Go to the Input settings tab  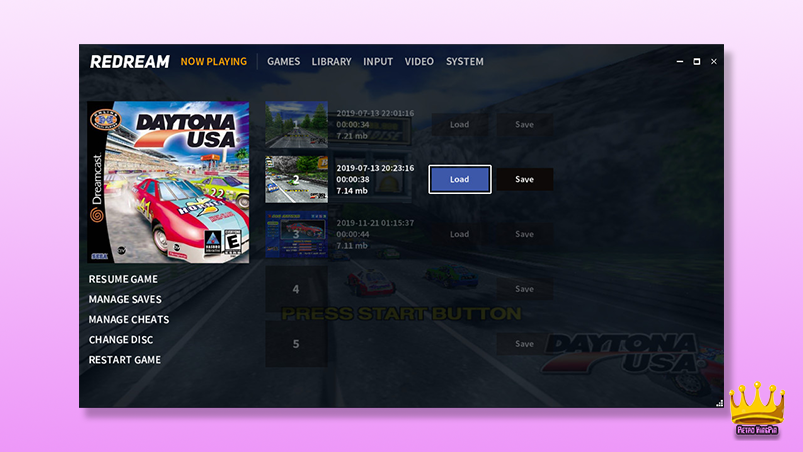[378, 61]
